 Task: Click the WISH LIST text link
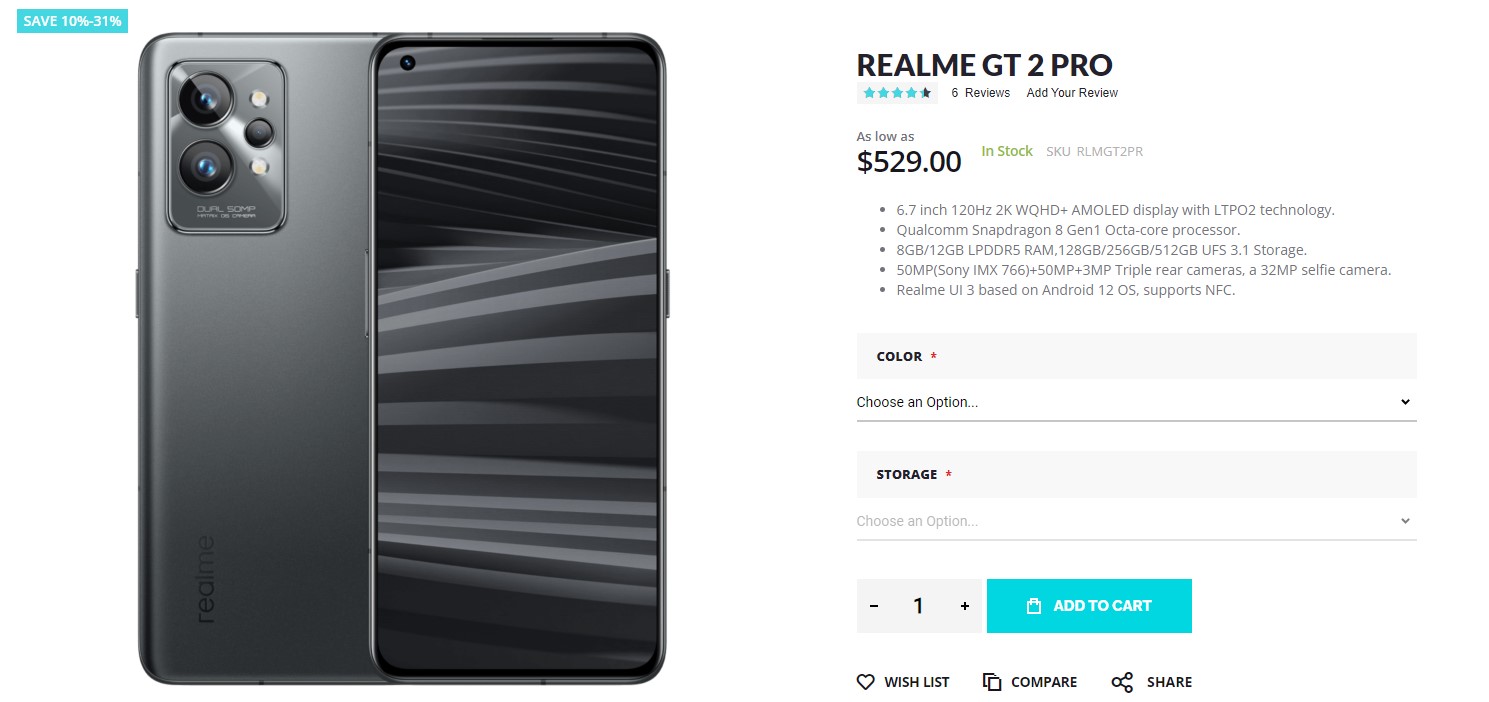click(x=916, y=682)
